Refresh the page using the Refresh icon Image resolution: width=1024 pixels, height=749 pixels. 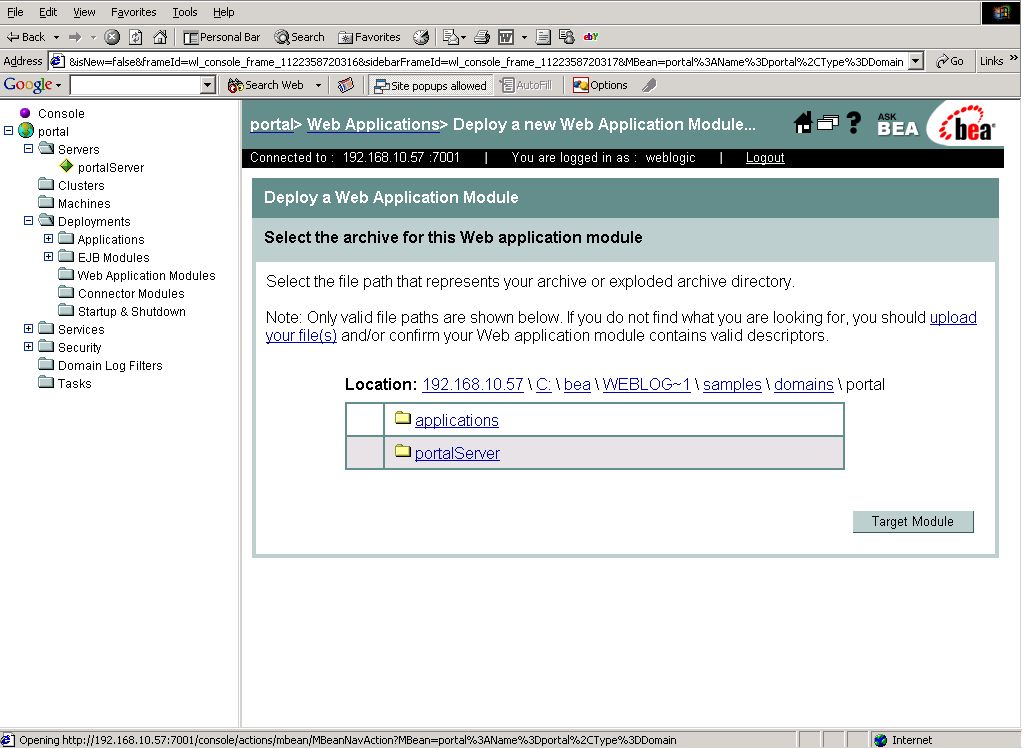(x=136, y=37)
